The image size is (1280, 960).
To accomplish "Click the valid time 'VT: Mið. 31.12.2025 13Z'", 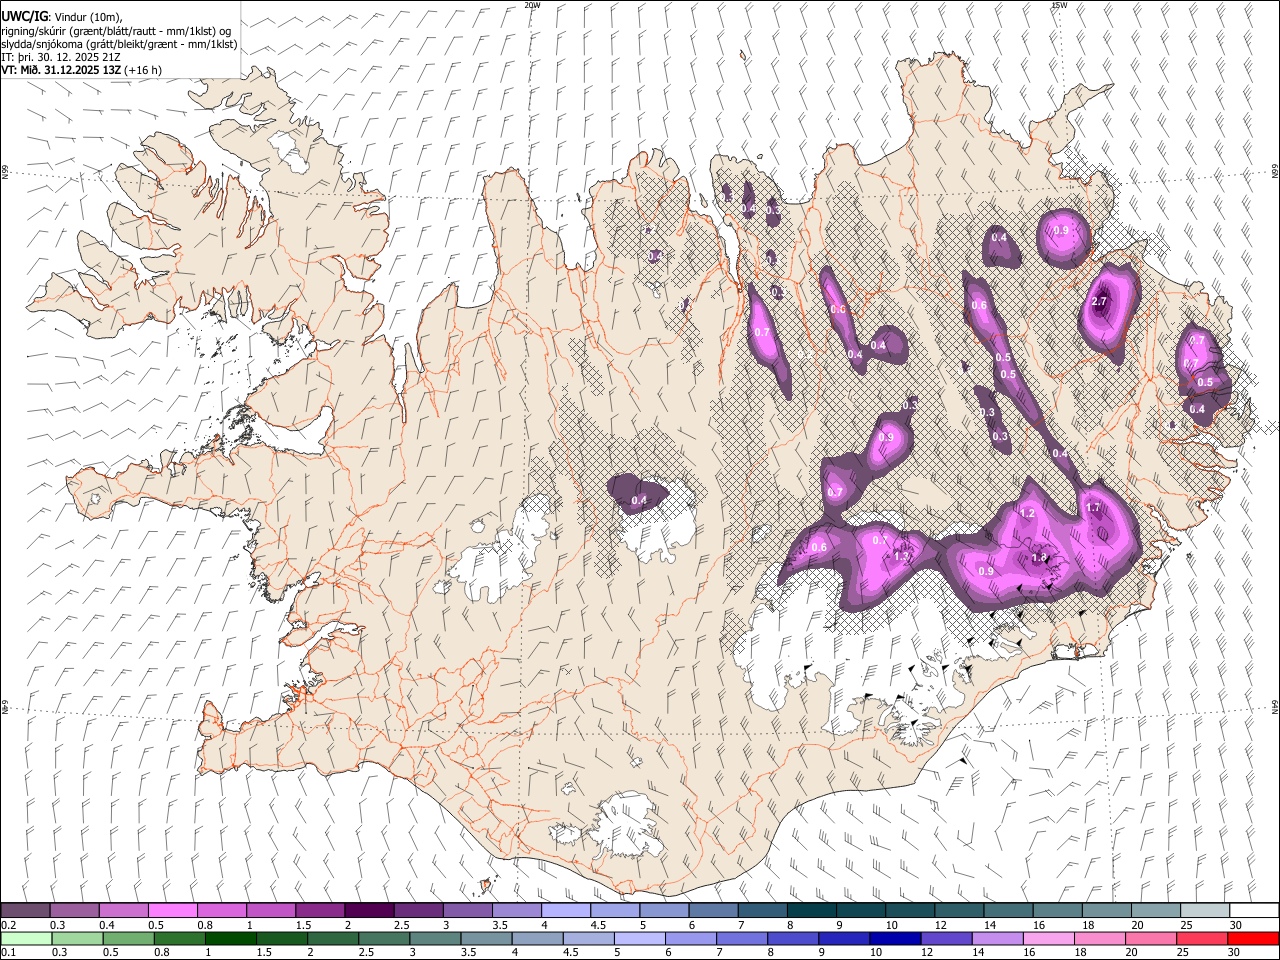I will click(62, 70).
